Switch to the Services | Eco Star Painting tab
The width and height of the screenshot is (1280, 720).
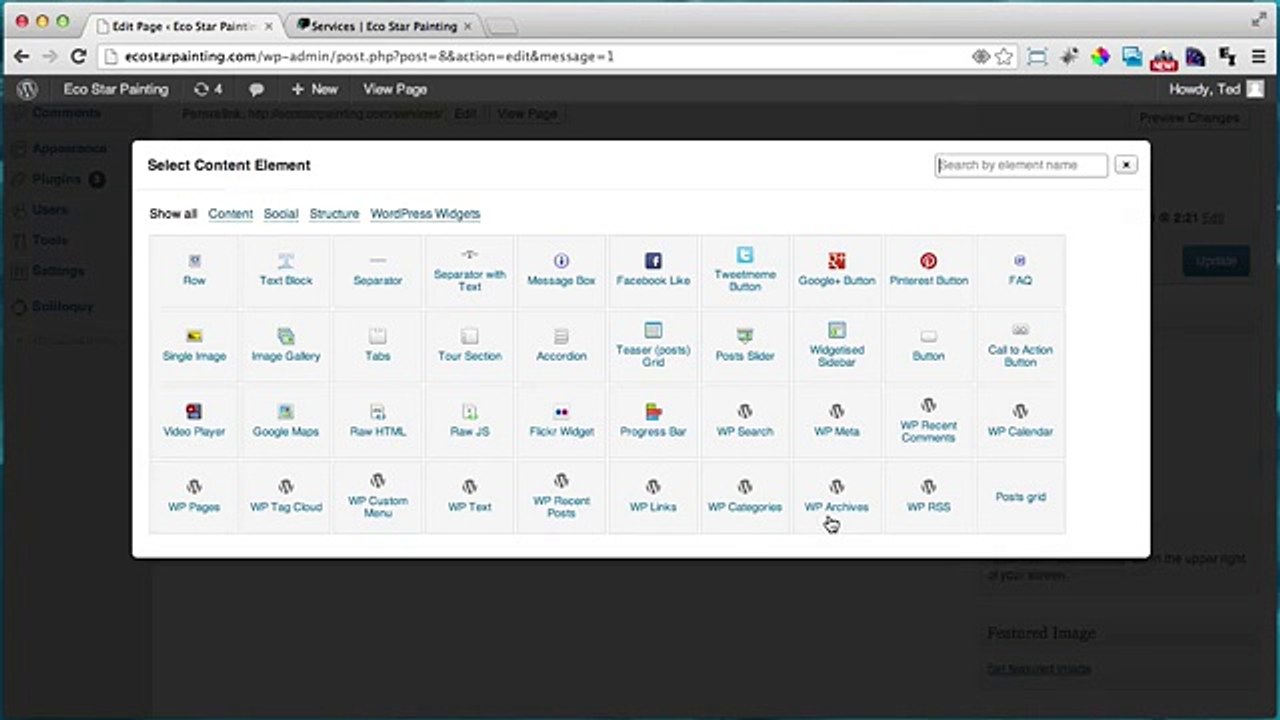point(384,26)
